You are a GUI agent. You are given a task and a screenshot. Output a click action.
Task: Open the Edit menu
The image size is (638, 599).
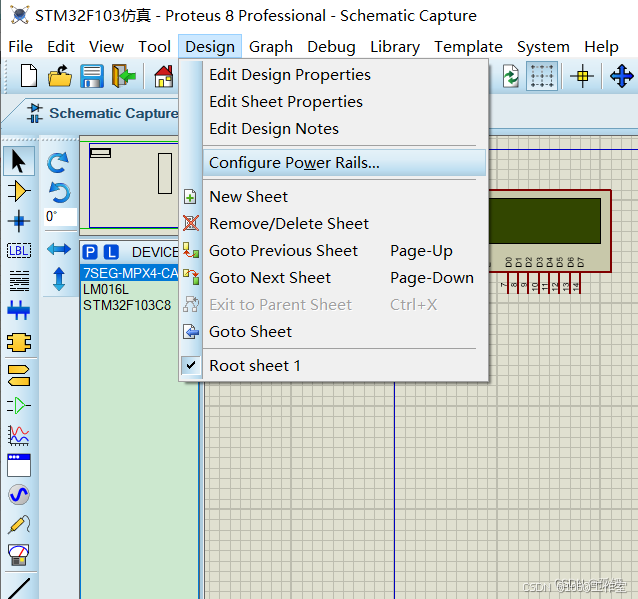pyautogui.click(x=61, y=47)
